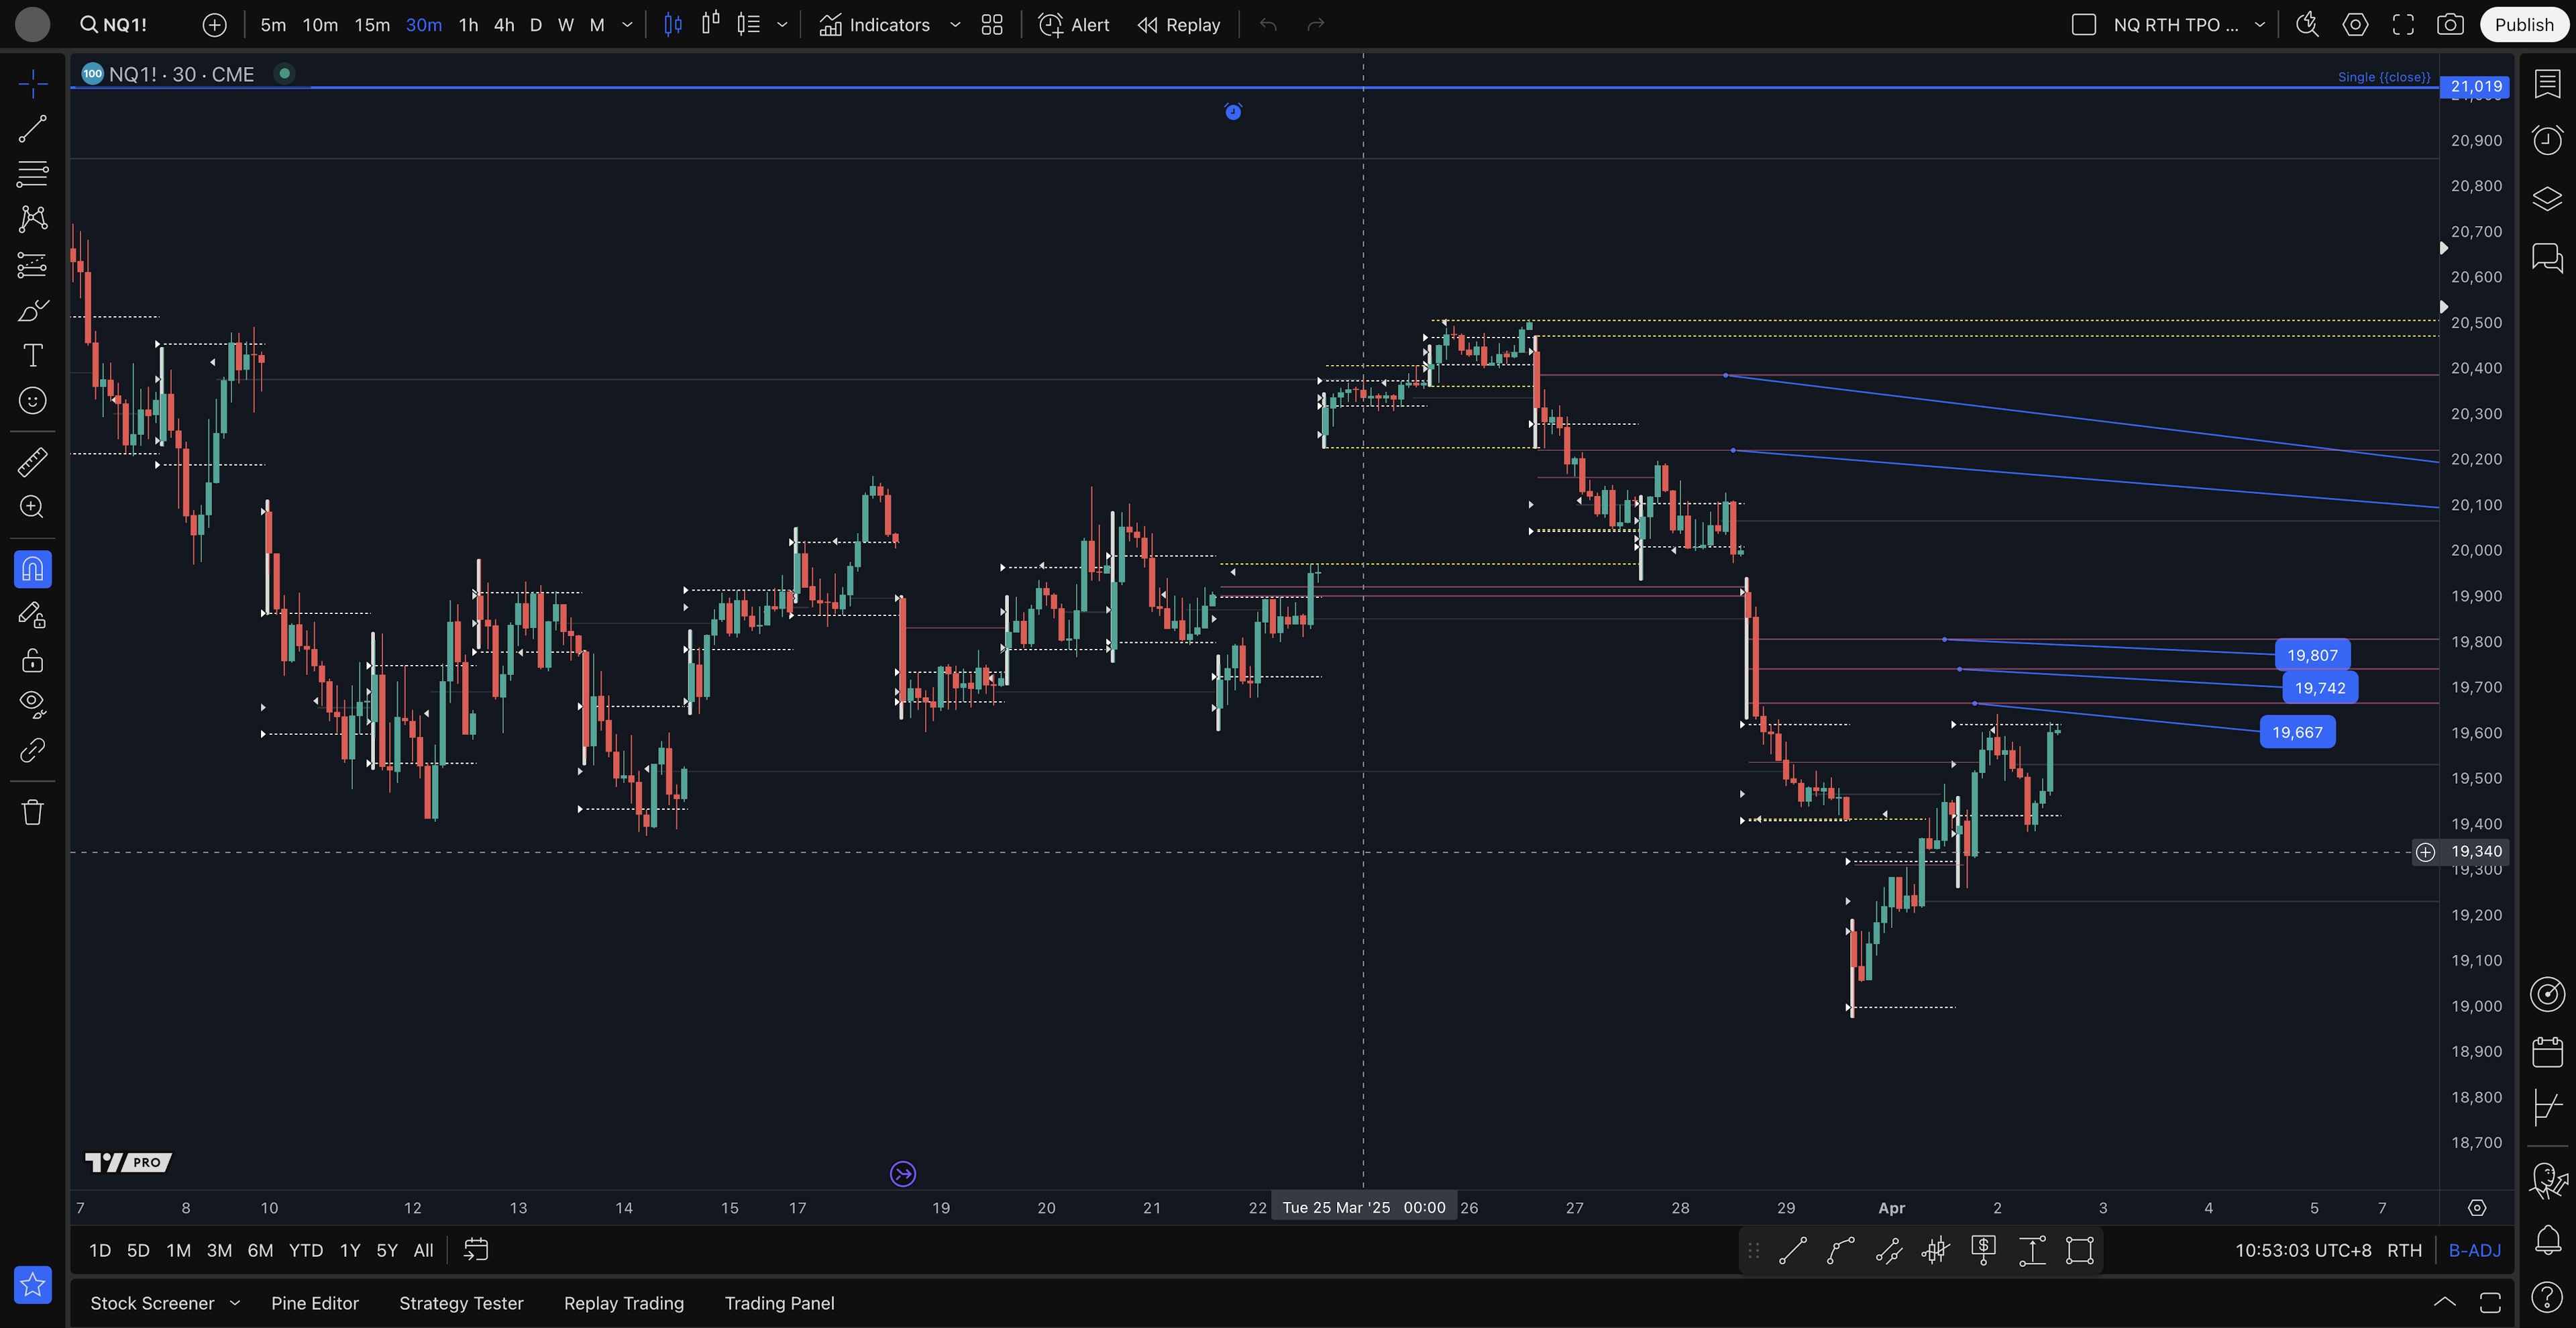
Task: Click the 19,807 blue price label
Action: (x=2312, y=655)
